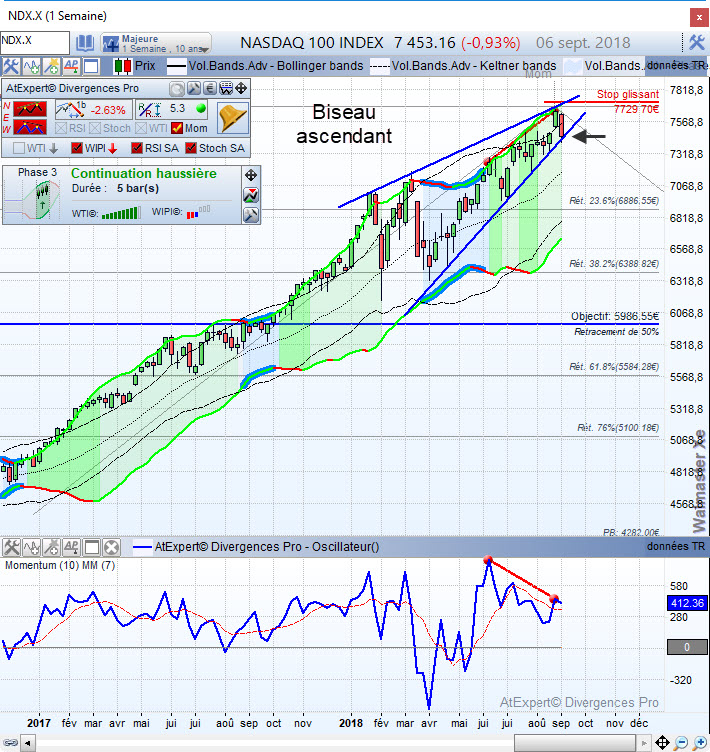The height and width of the screenshot is (752, 710).
Task: Click the refresh icon in Divergences Pro
Action: [x=177, y=88]
